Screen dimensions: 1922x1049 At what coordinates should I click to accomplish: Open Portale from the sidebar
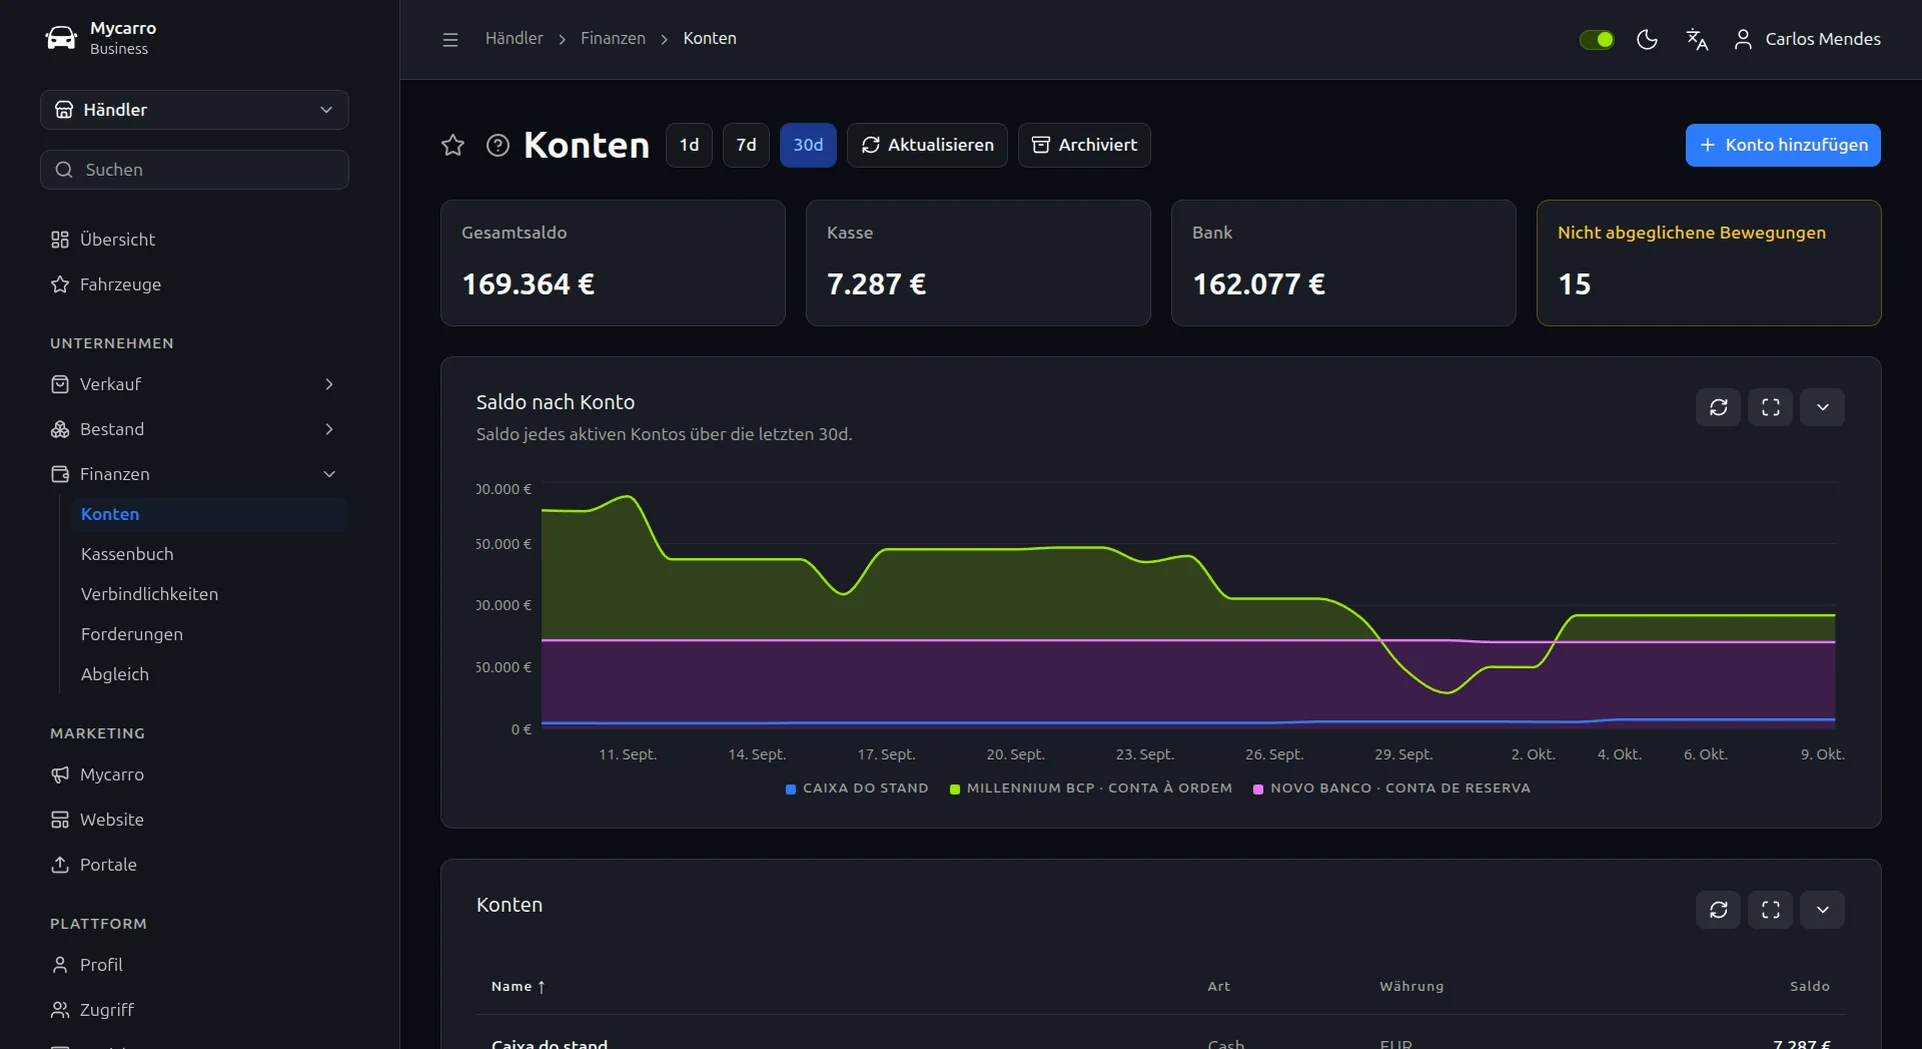pos(194,865)
